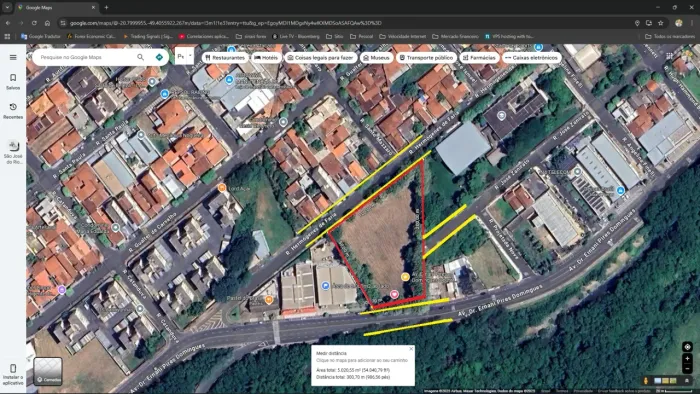Open the Google Maps hamburger menu
The height and width of the screenshot is (394, 700).
13,57
